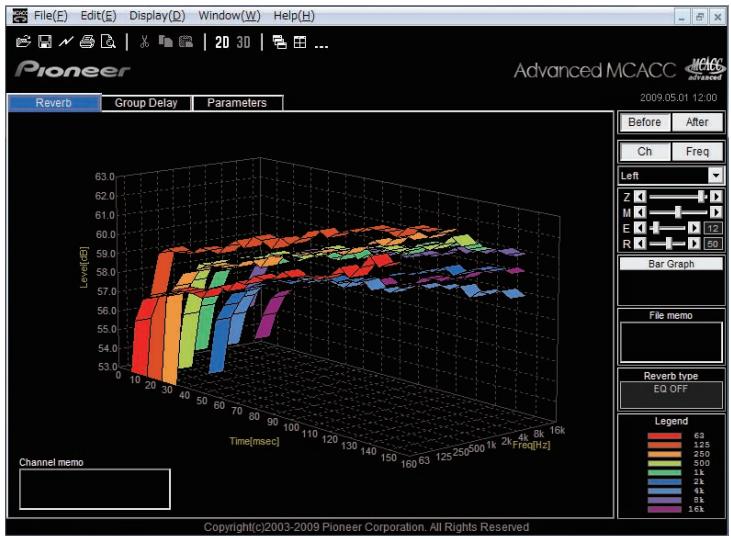Show the After calibration data

pyautogui.click(x=697, y=122)
